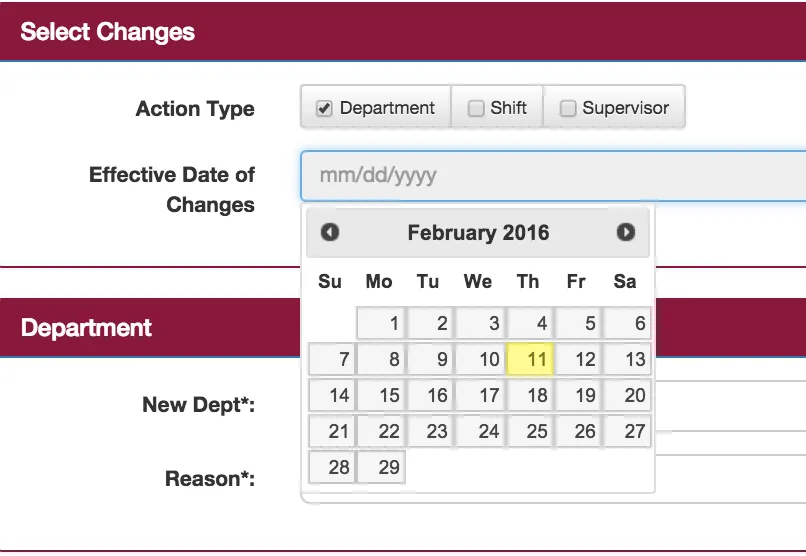Select February 9 in the calendar
This screenshot has height=556, width=806.
431,359
